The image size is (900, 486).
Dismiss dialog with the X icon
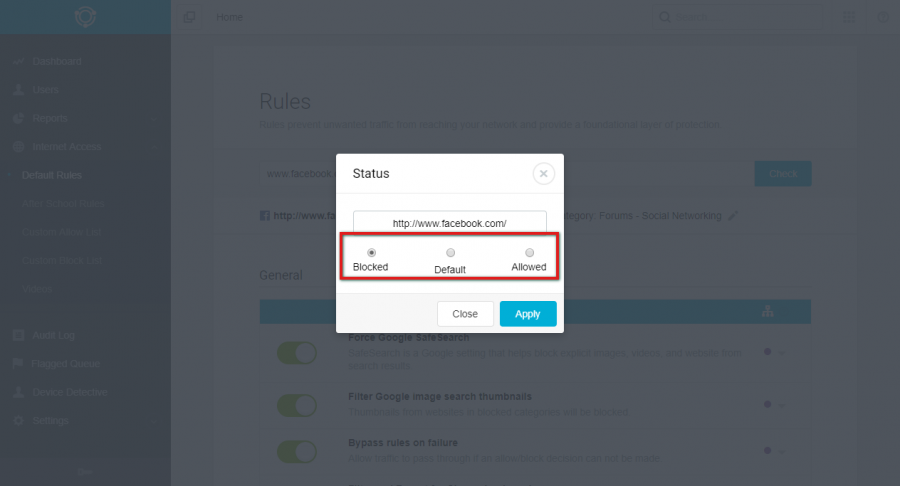[544, 173]
